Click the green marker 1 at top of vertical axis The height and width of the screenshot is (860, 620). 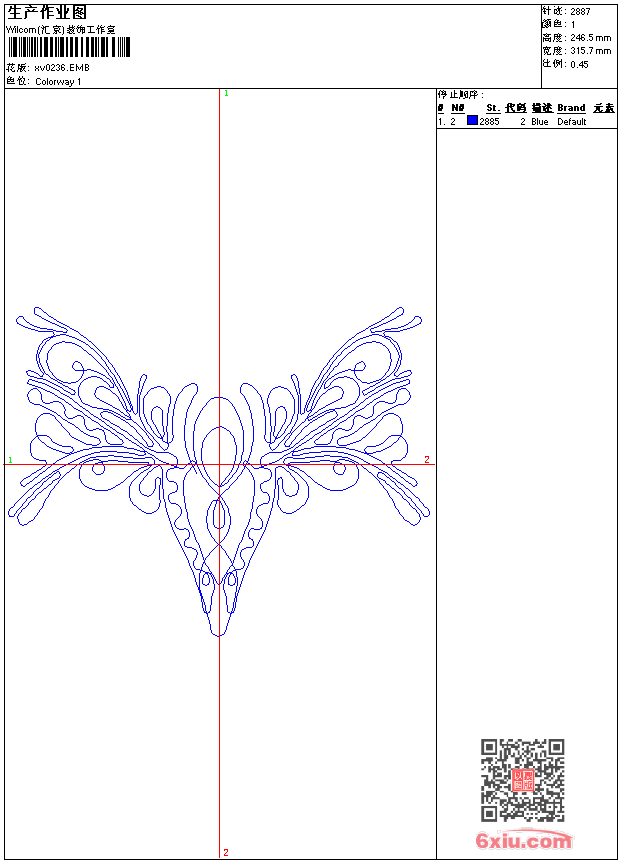point(226,93)
